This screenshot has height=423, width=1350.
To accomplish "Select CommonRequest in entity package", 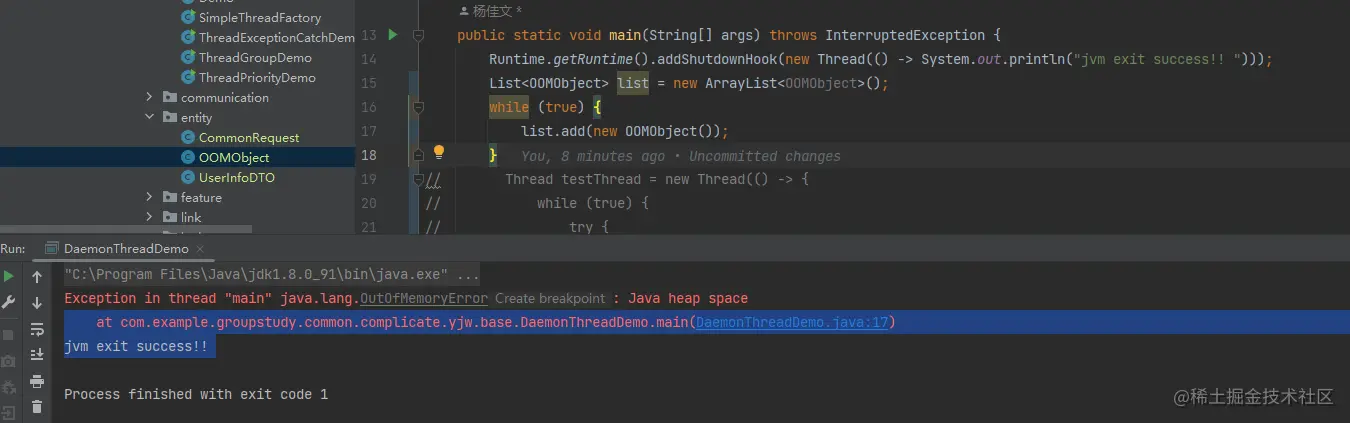I will 249,137.
